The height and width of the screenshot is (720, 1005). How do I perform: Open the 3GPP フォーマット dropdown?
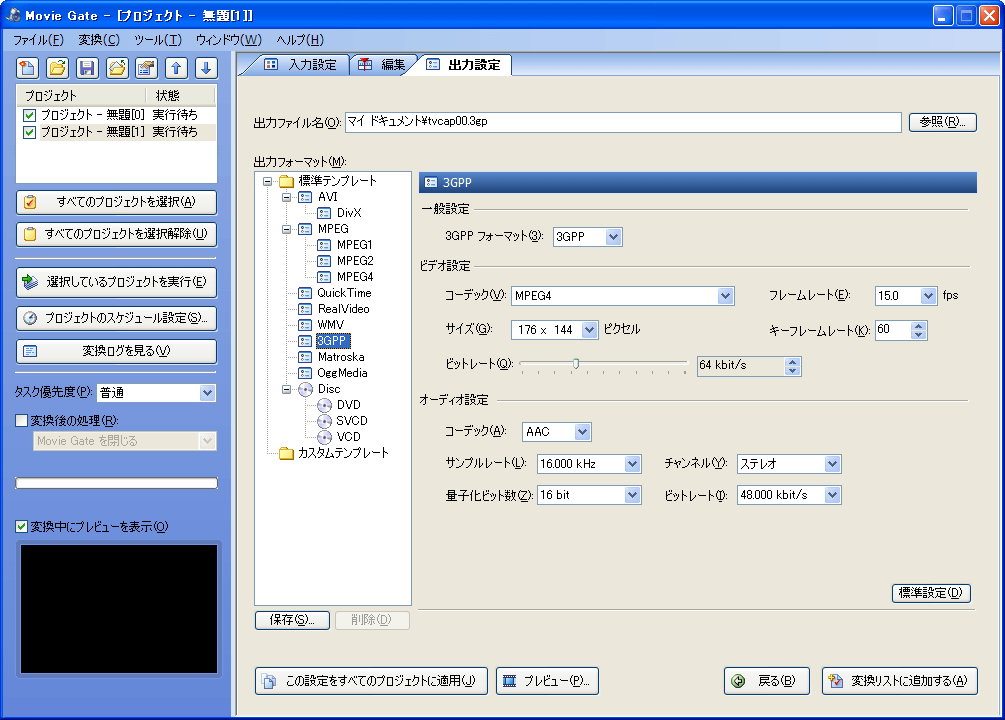(x=613, y=237)
